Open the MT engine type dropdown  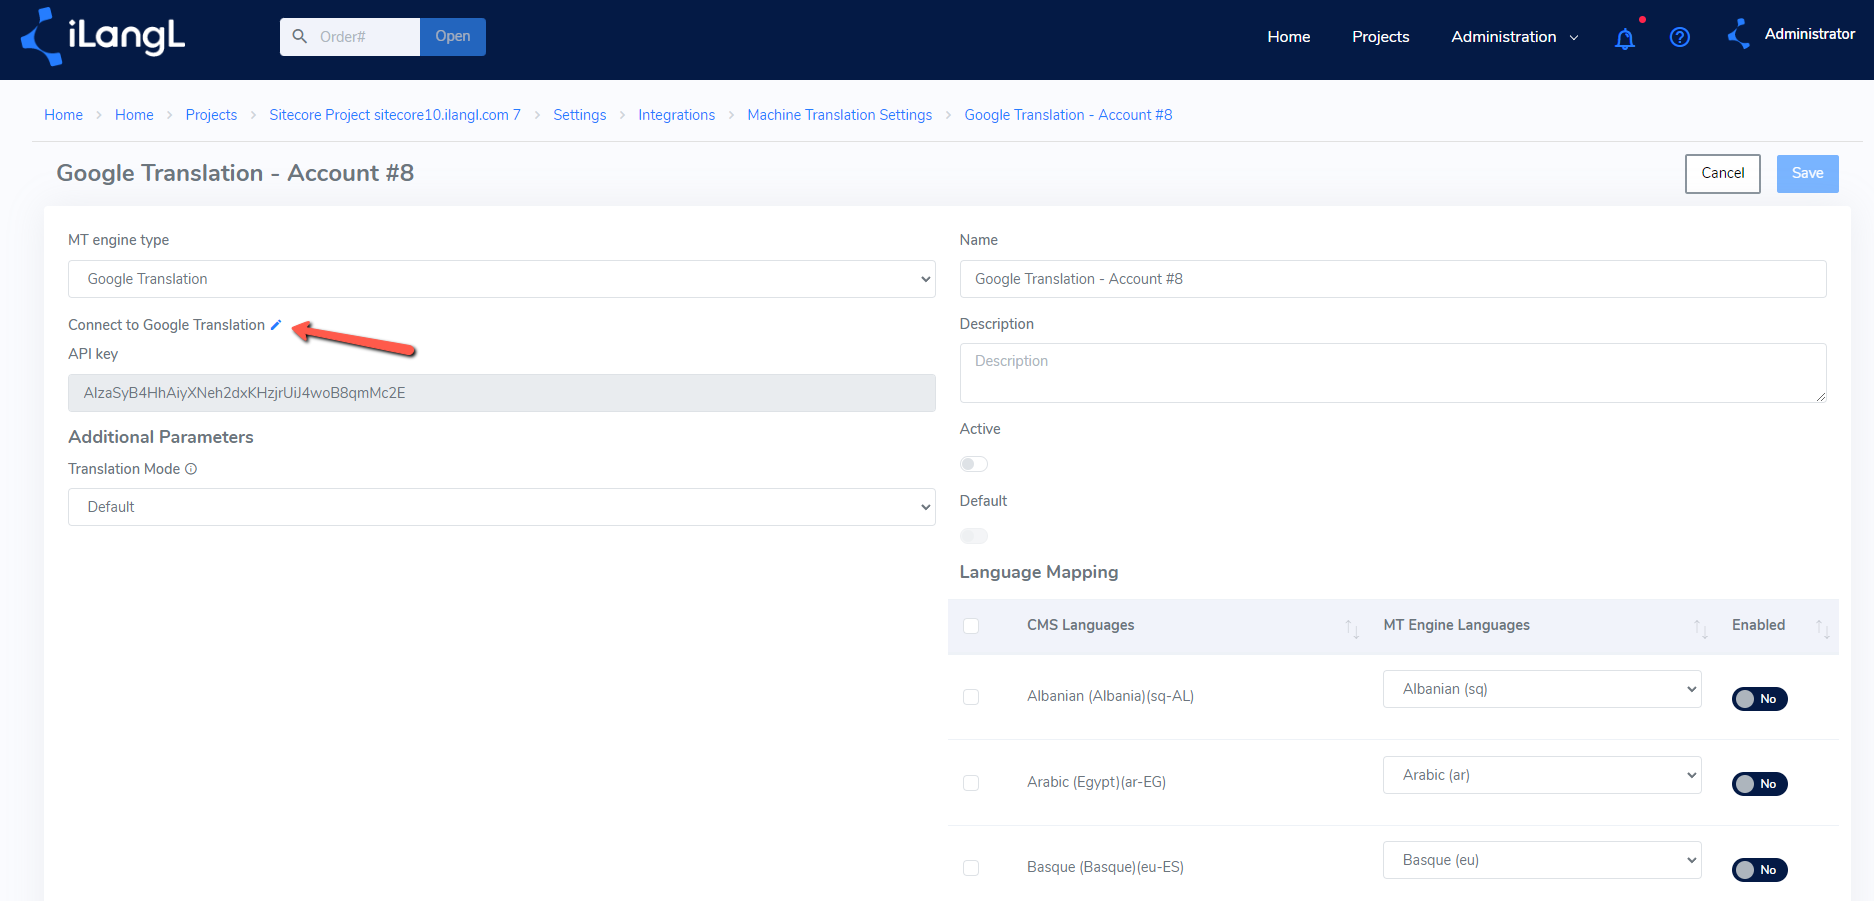coord(501,279)
